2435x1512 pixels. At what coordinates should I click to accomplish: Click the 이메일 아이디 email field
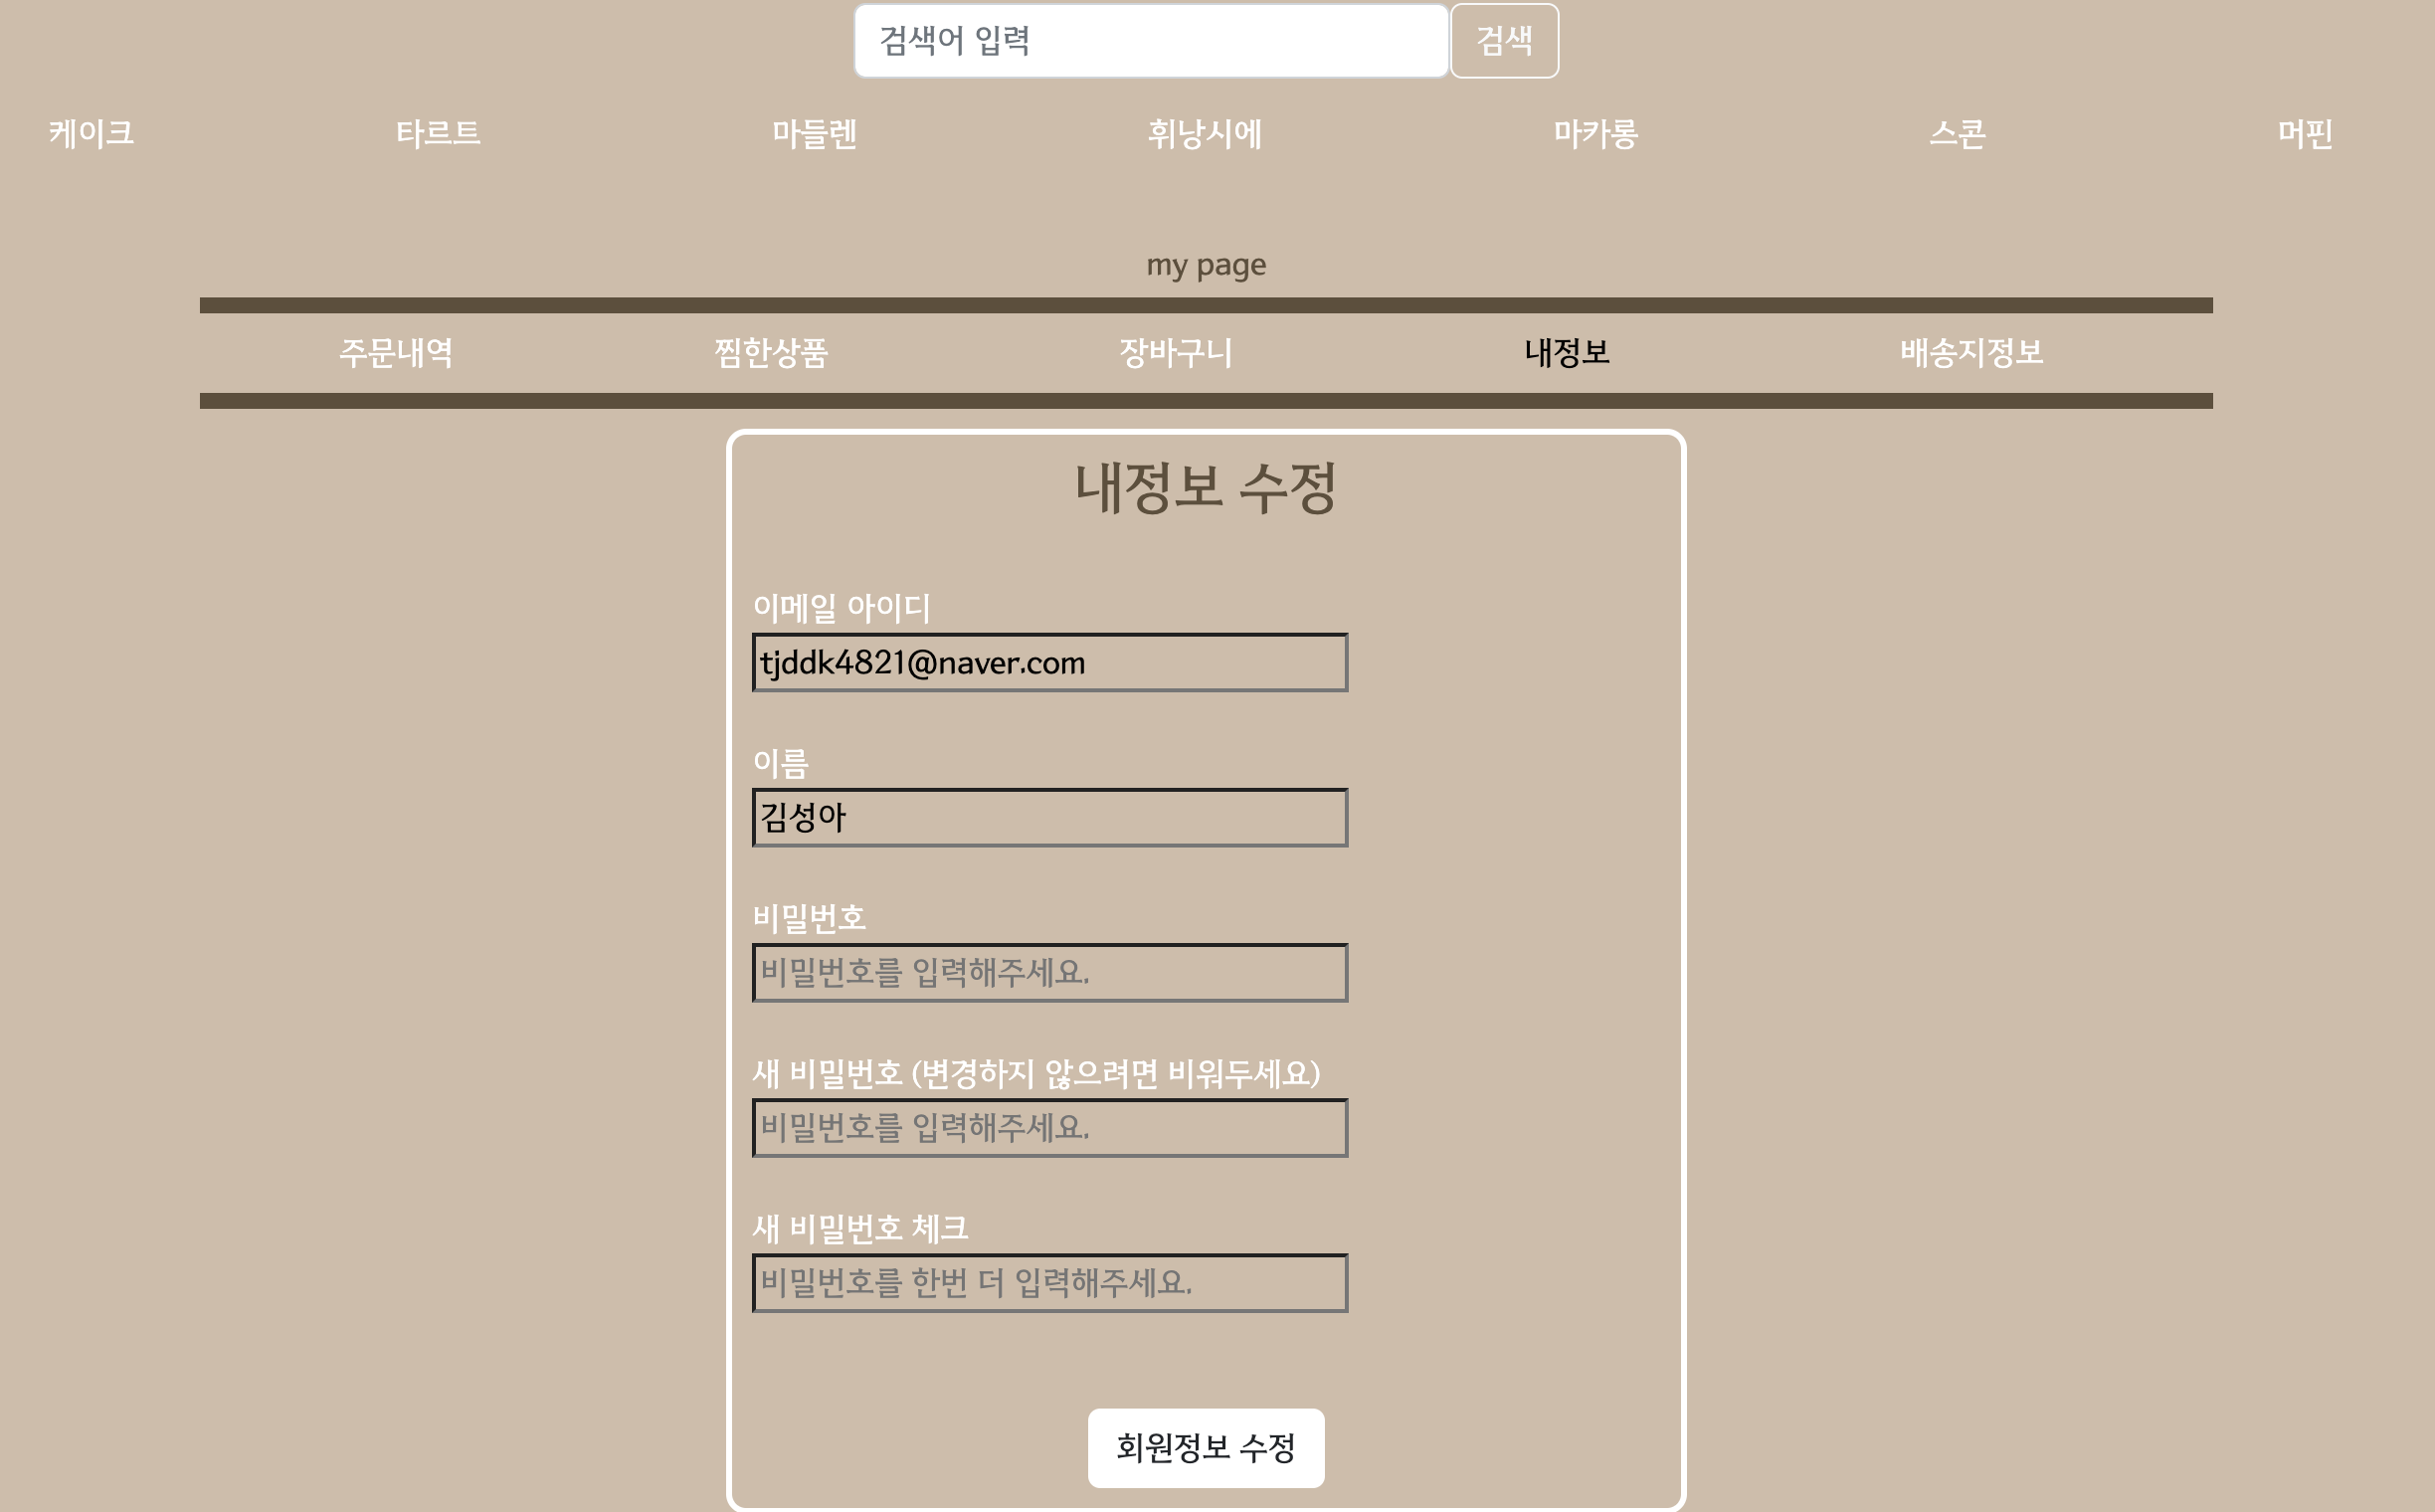click(x=1050, y=662)
